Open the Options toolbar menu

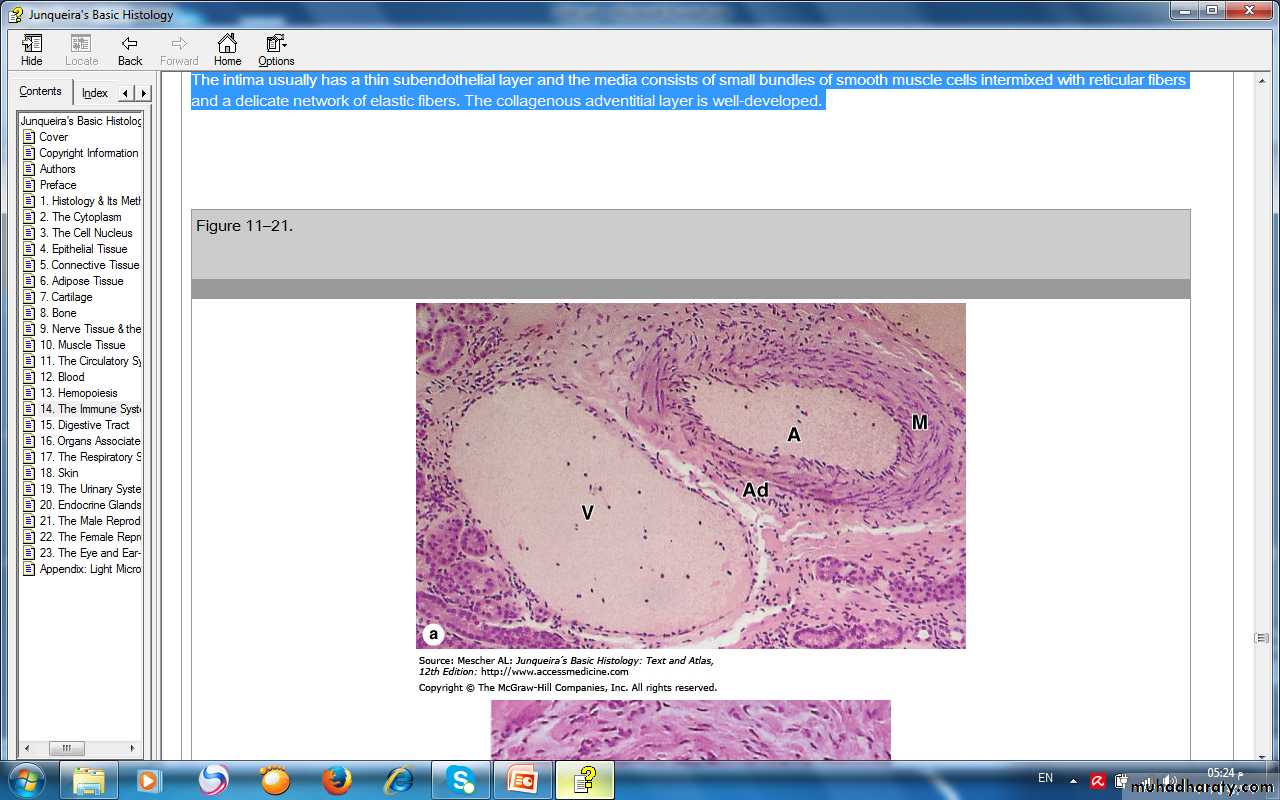pyautogui.click(x=276, y=50)
